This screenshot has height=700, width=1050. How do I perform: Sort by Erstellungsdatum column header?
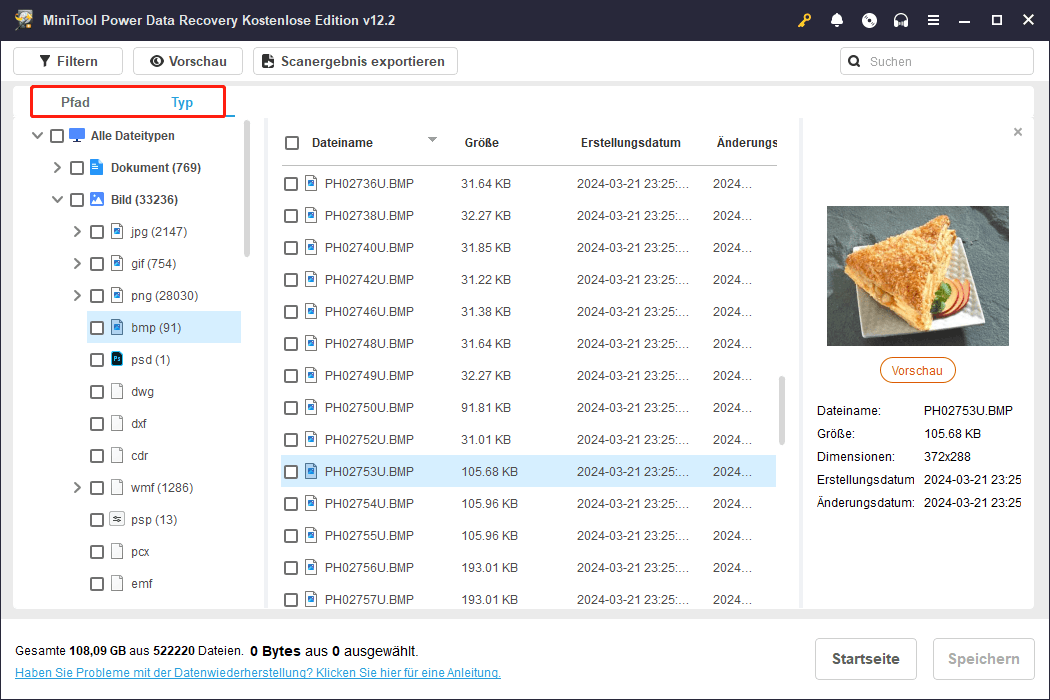pyautogui.click(x=631, y=143)
